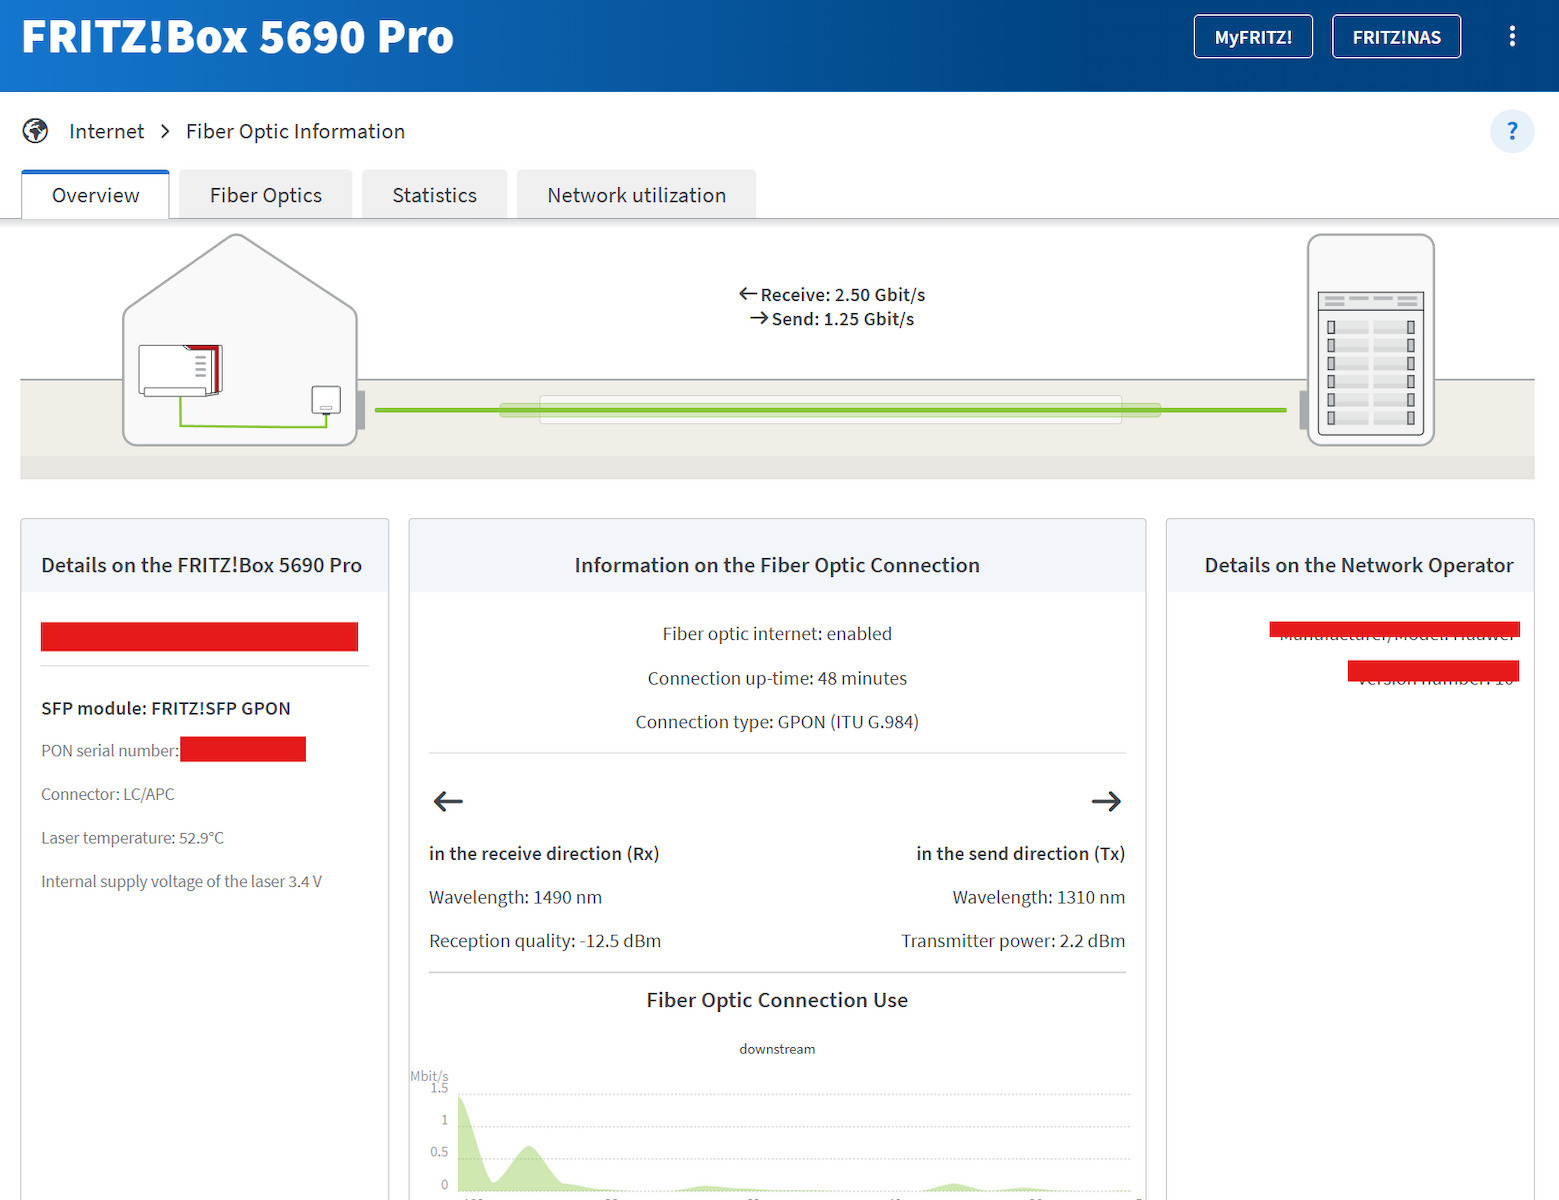The height and width of the screenshot is (1200, 1559).
Task: Click 'Laser temperature: 52.9°C' text
Action: coord(132,838)
